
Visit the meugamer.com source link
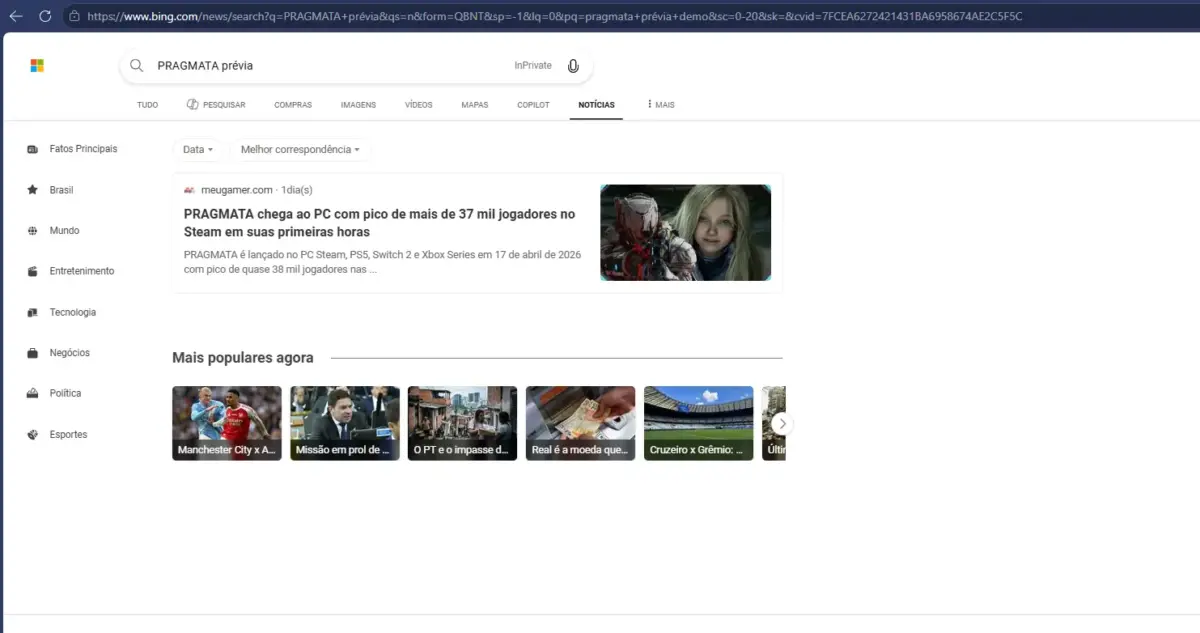pyautogui.click(x=237, y=190)
